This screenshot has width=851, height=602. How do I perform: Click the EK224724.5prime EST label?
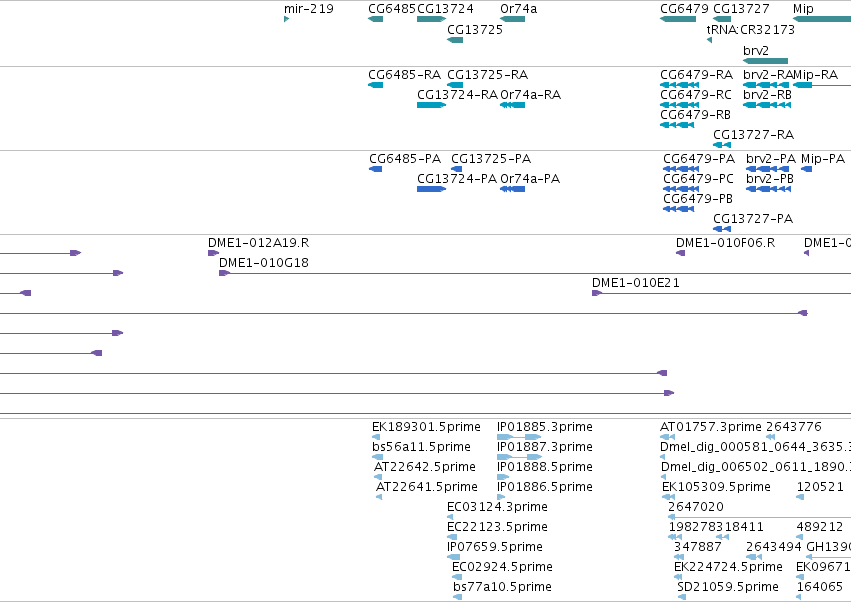pyautogui.click(x=728, y=567)
